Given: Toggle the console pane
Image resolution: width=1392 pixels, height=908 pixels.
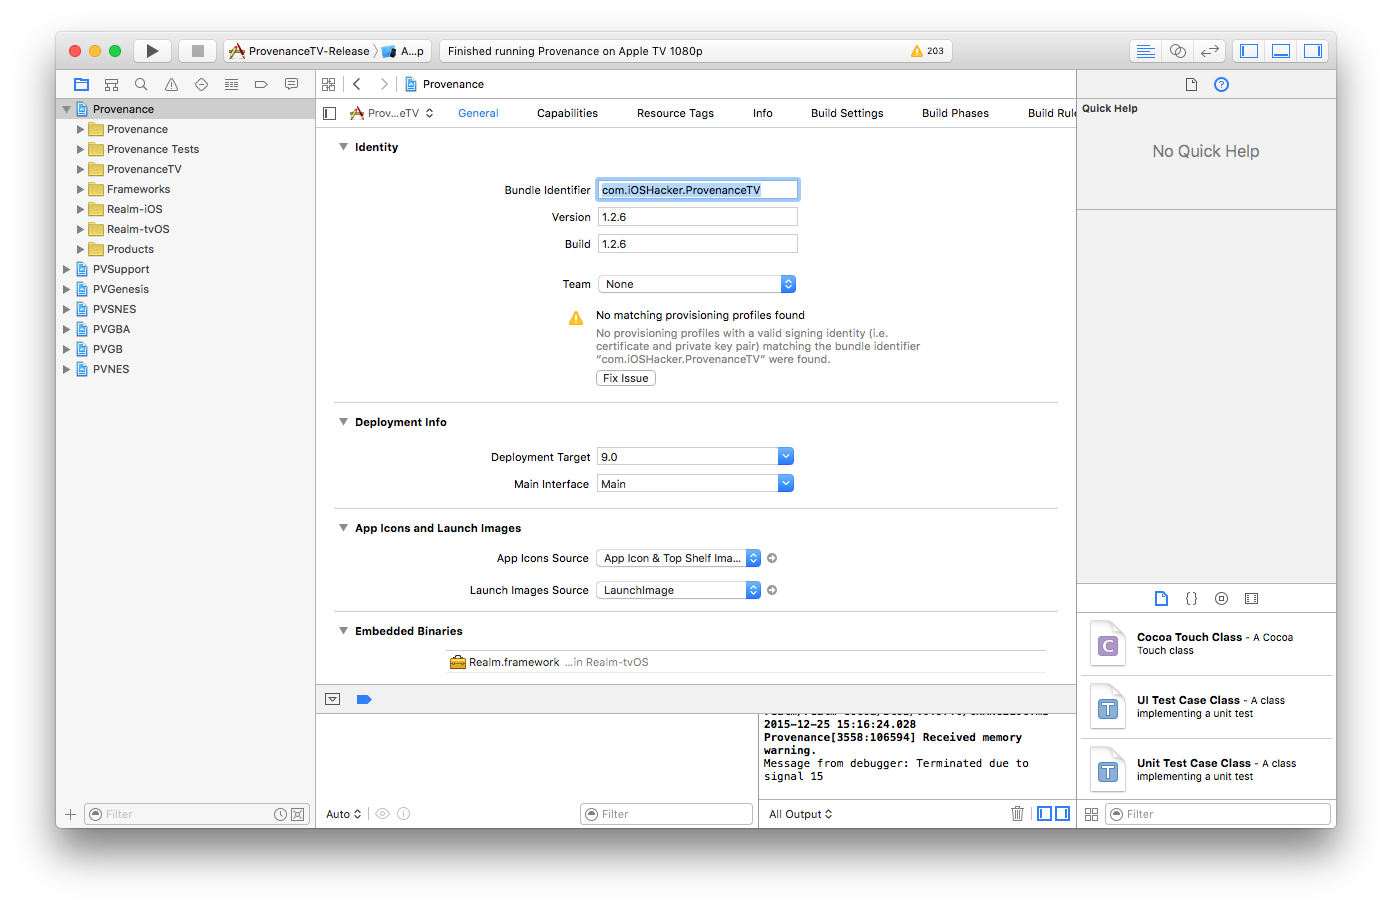Looking at the screenshot, I should pyautogui.click(x=1062, y=814).
